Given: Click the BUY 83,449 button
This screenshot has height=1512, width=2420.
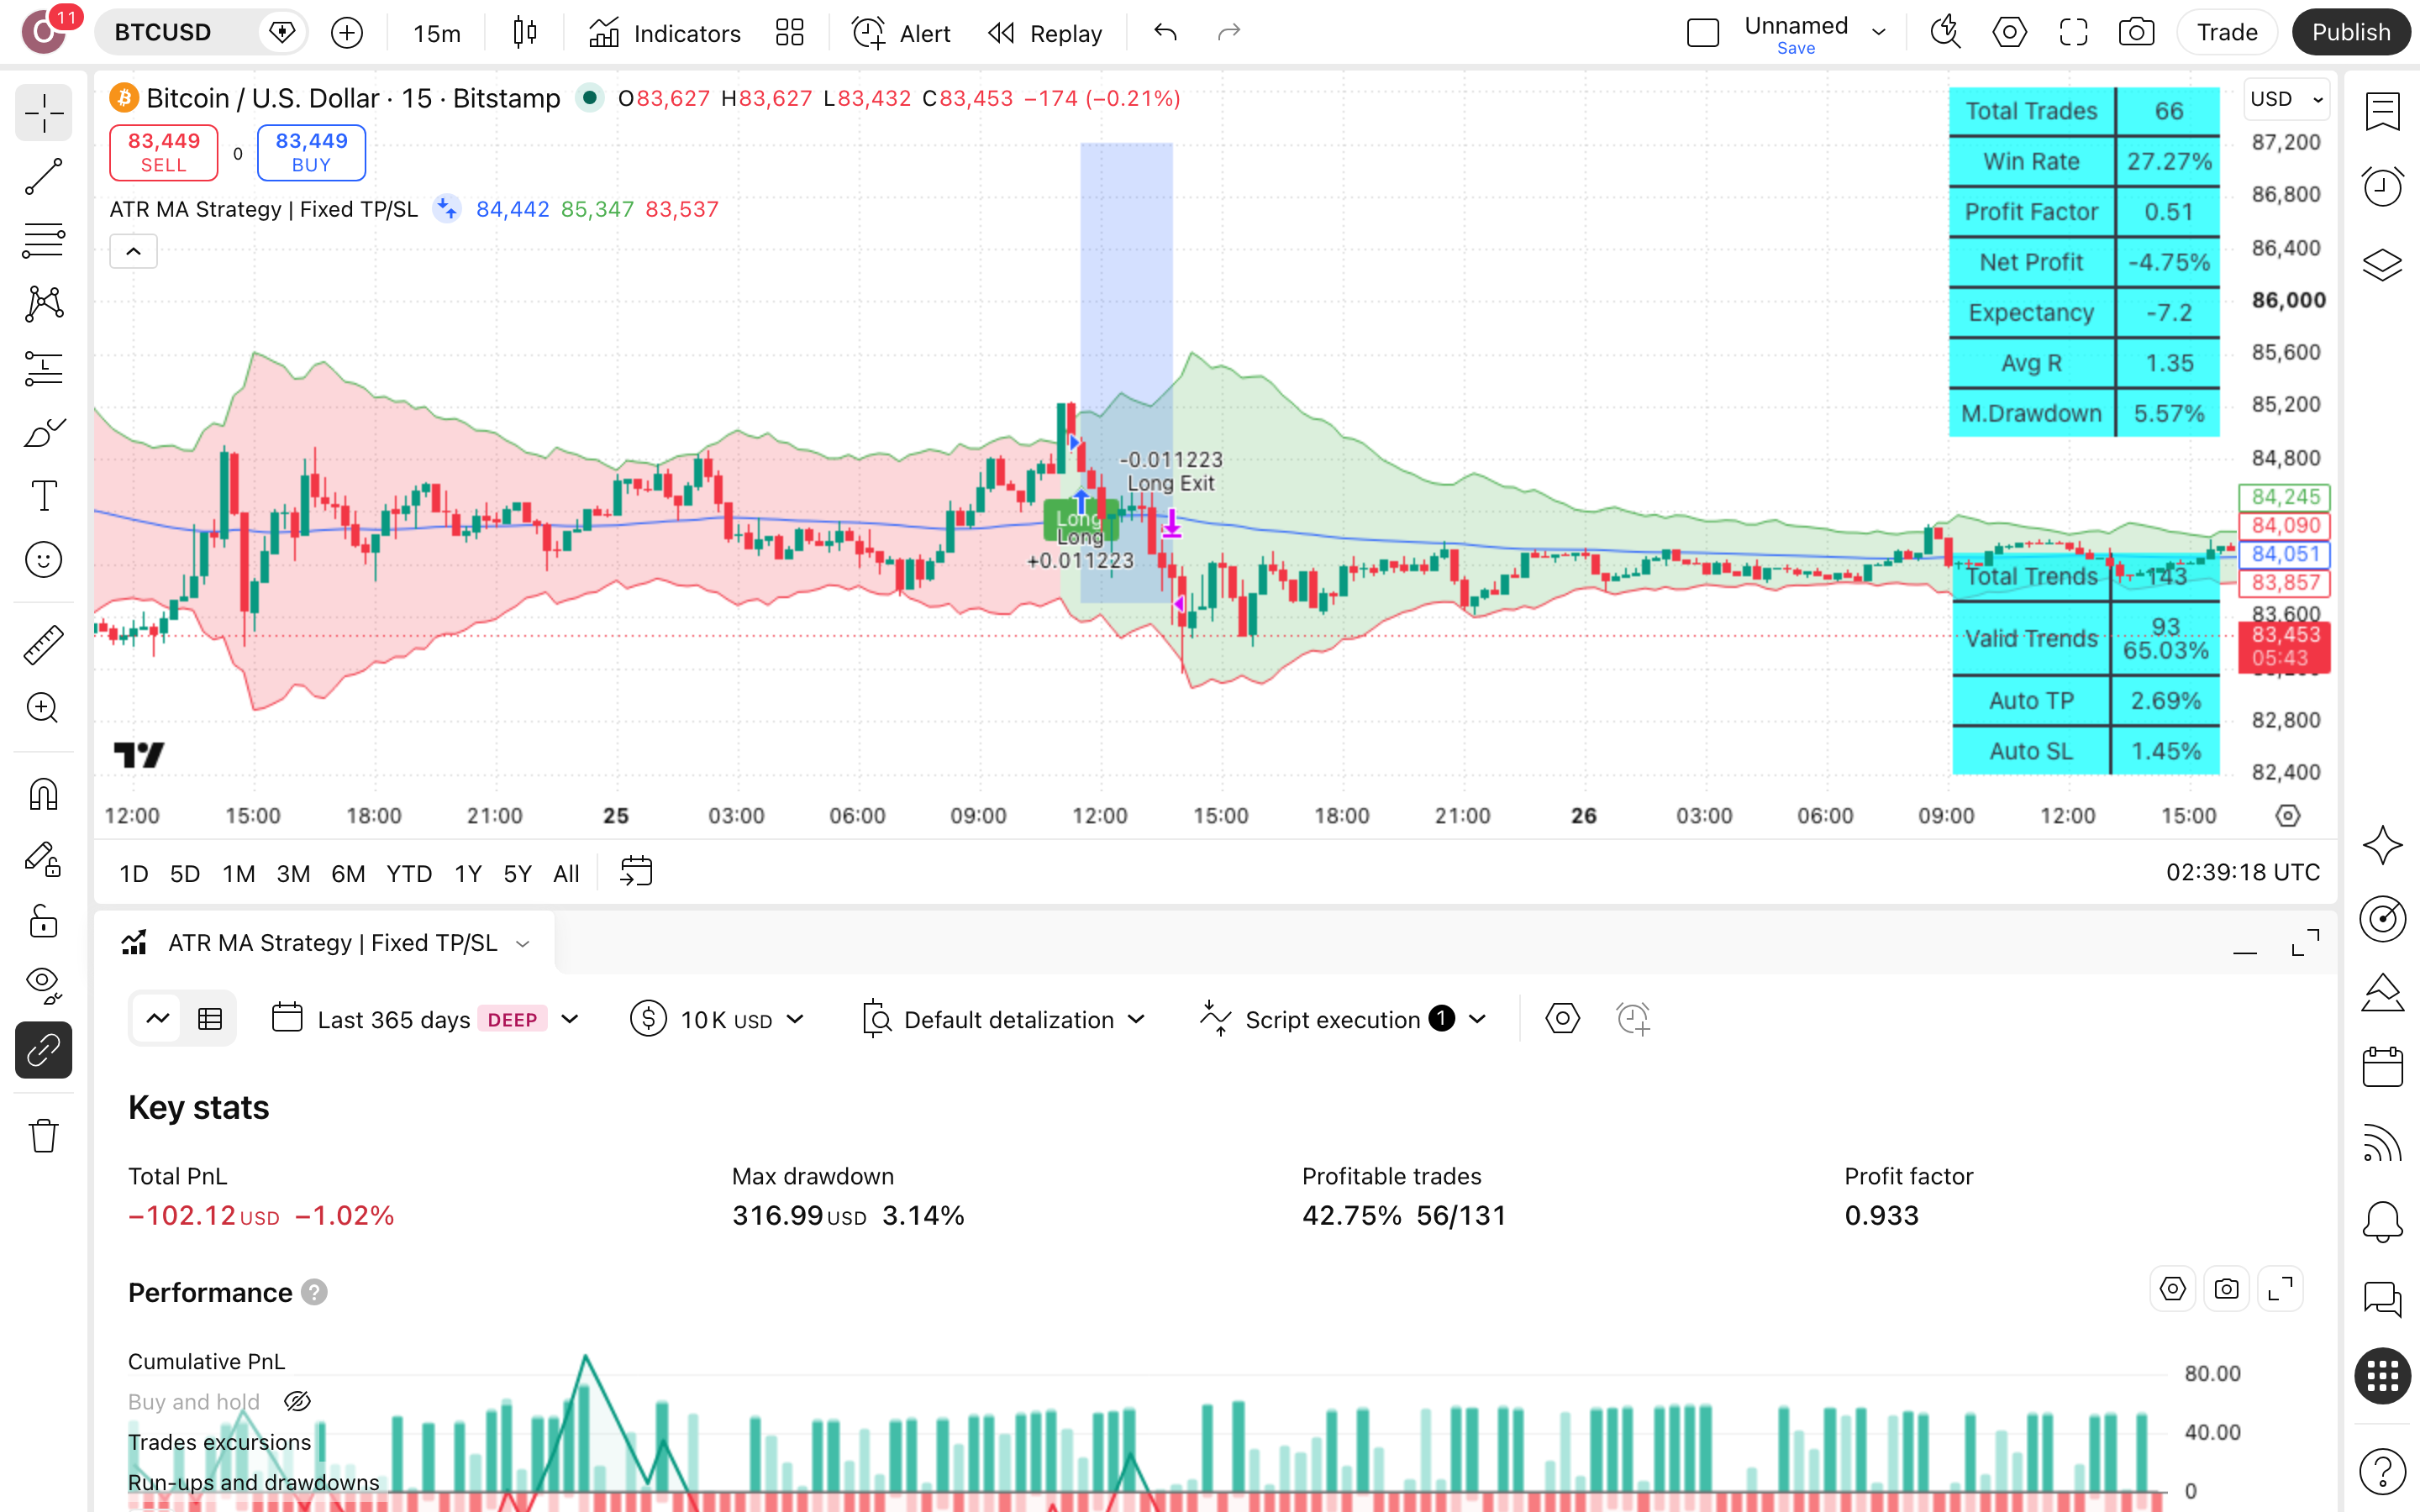Looking at the screenshot, I should click(x=311, y=153).
